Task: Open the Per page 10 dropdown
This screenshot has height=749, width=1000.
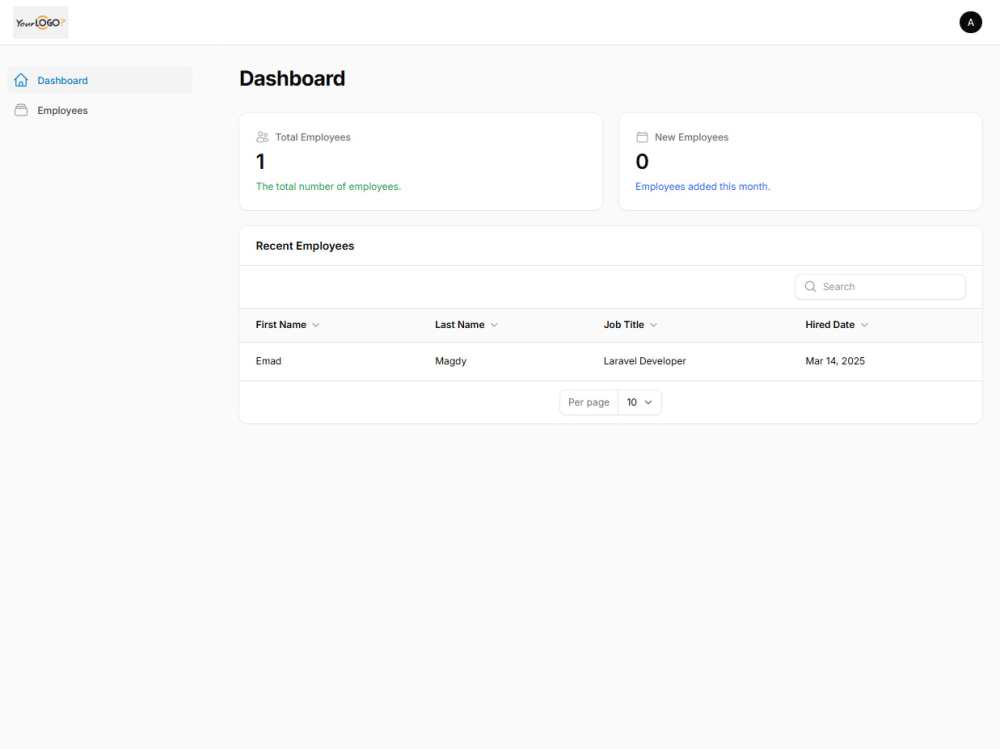Action: 639,403
